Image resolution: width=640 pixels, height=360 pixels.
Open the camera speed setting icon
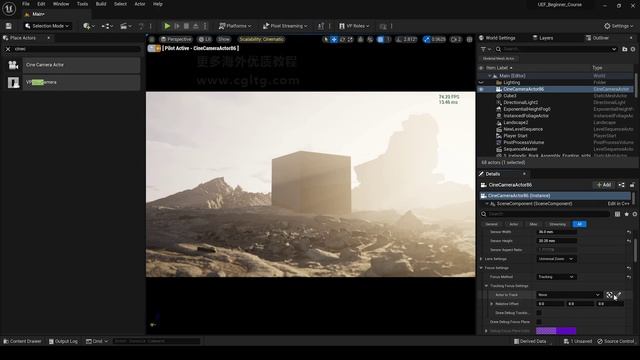coord(456,40)
